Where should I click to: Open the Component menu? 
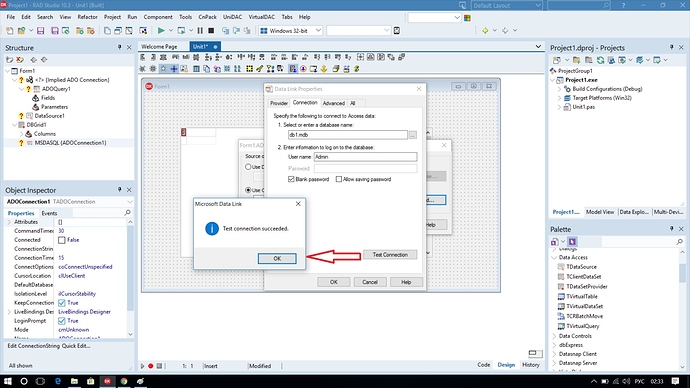pos(158,17)
